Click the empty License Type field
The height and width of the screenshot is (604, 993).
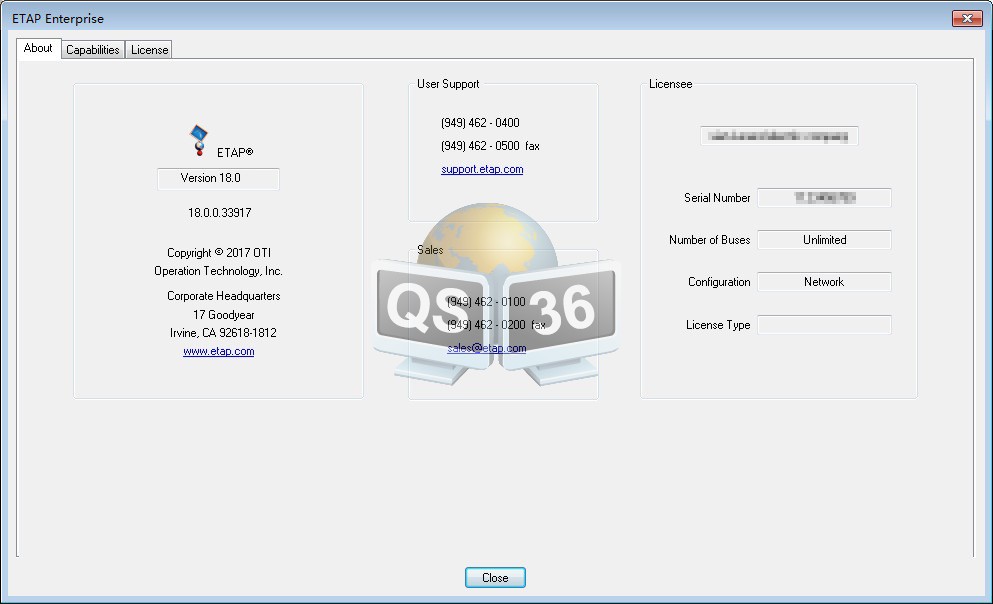(x=825, y=325)
